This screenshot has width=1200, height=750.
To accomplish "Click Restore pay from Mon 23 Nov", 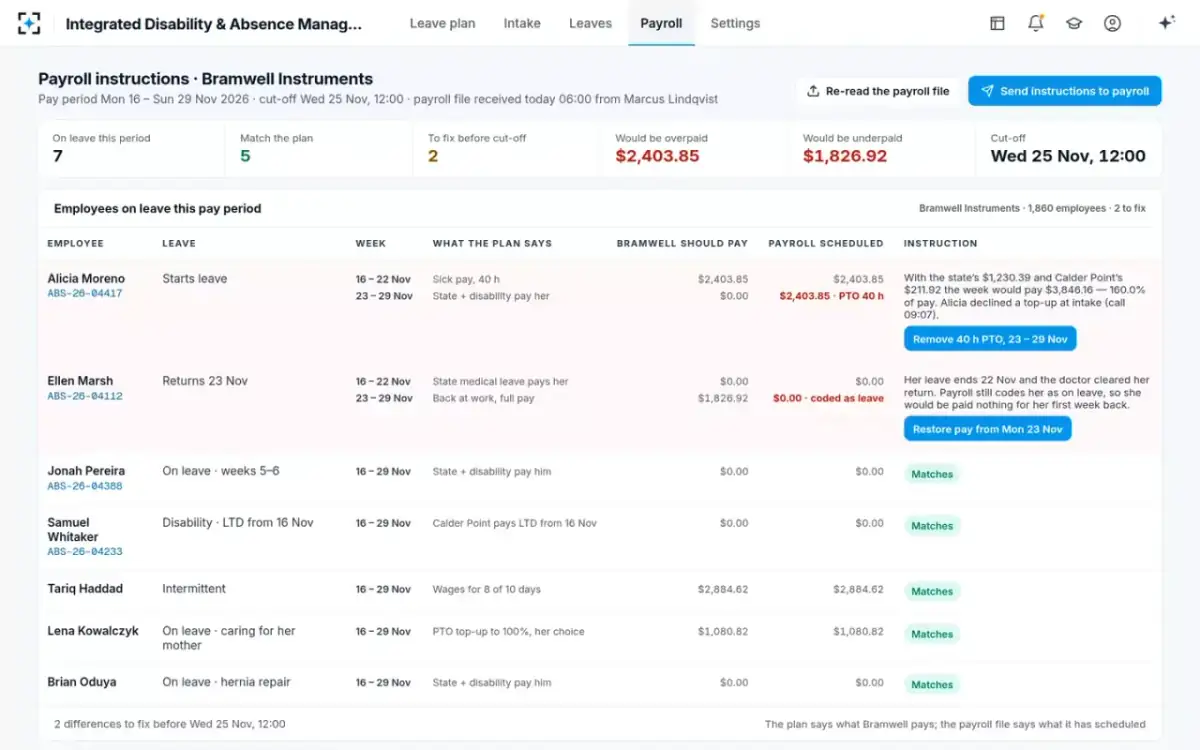I will click(987, 429).
